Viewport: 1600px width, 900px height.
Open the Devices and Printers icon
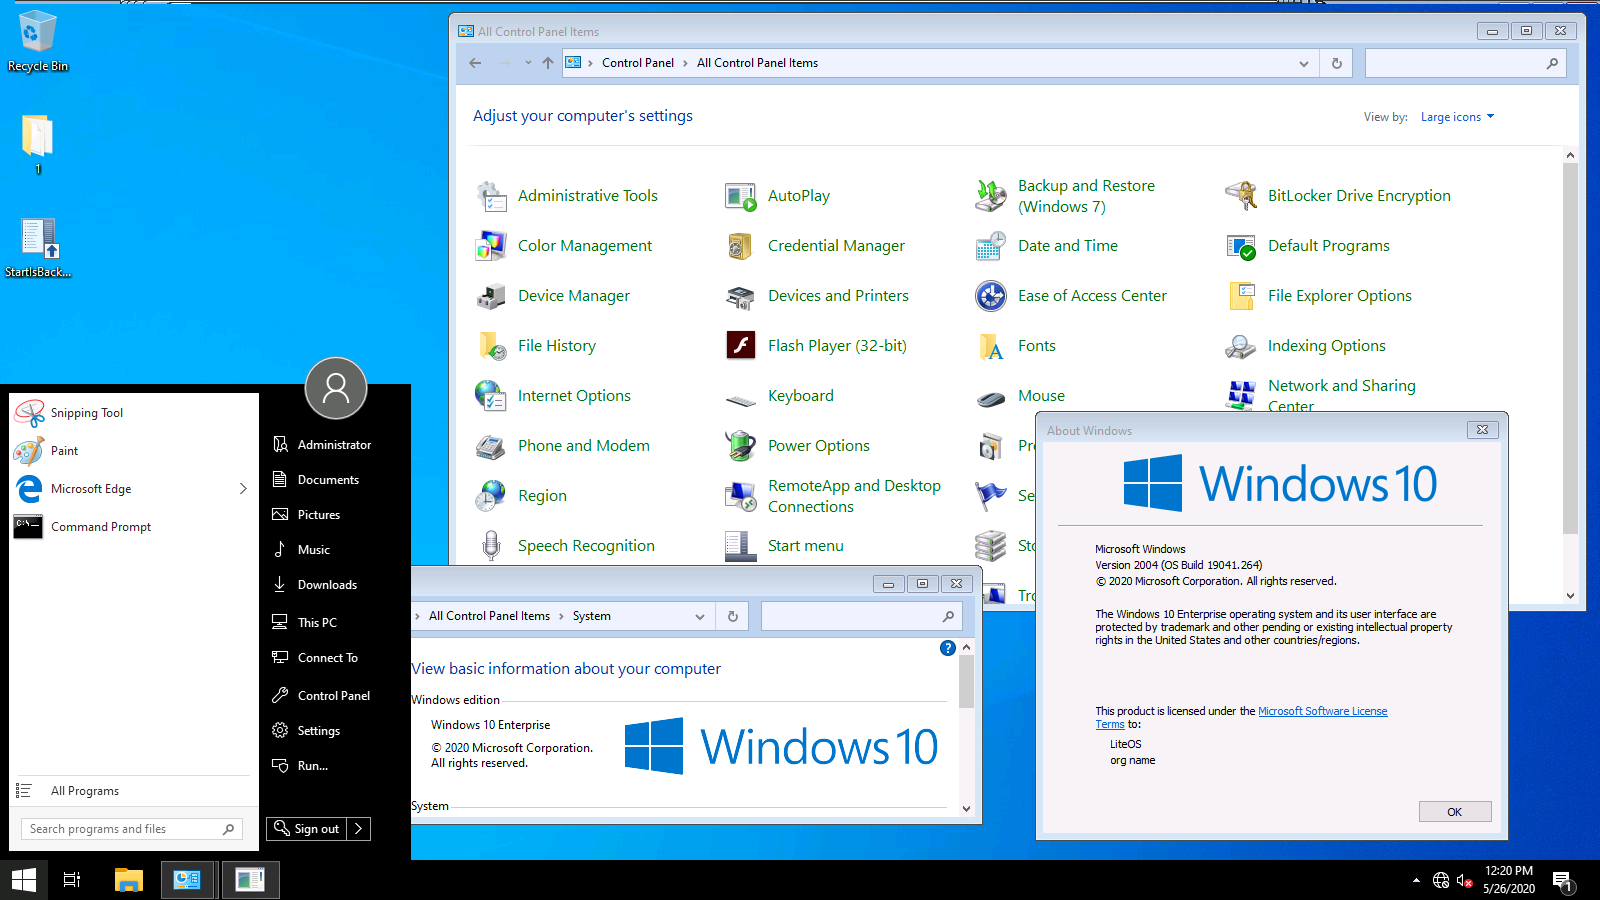point(741,296)
